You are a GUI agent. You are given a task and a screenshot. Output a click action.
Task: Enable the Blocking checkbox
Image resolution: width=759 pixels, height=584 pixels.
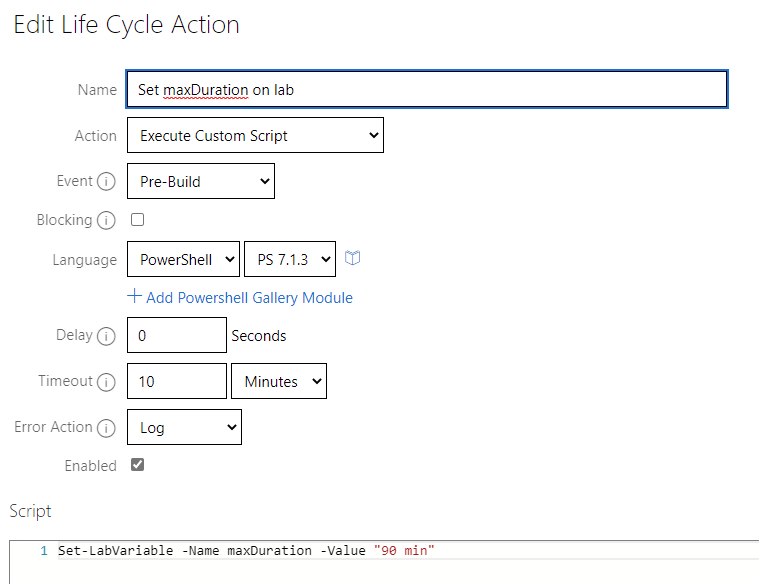(x=138, y=220)
